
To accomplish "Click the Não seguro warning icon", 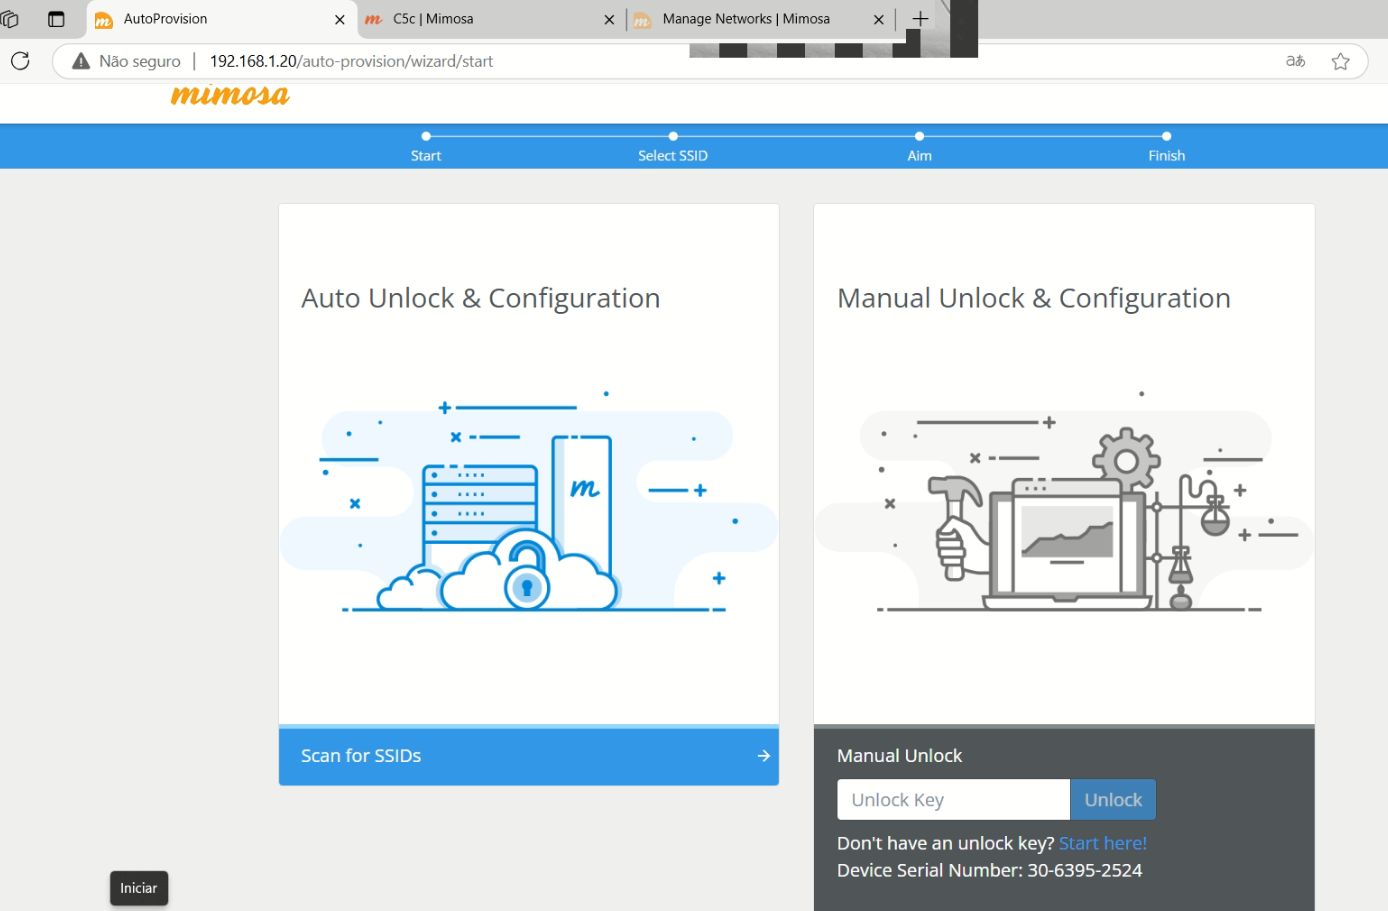I will coord(81,61).
